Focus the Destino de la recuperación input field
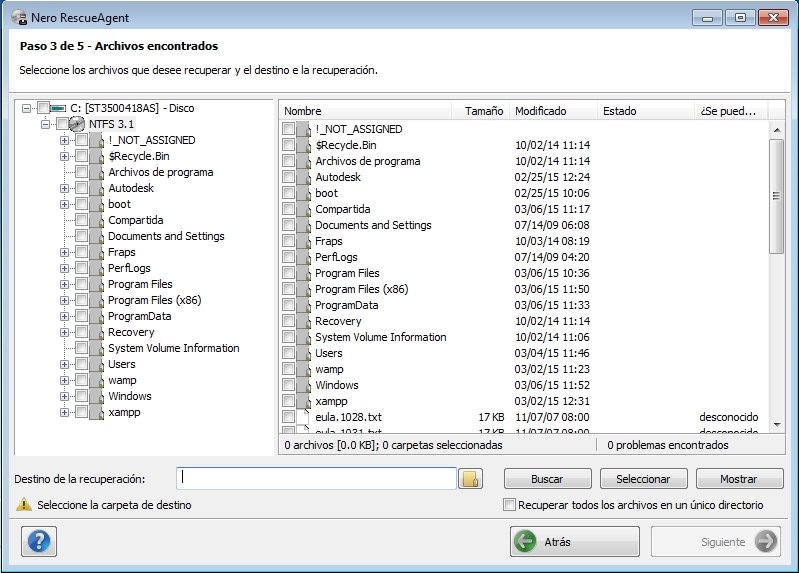Screen dimensions: 799x573 (316, 478)
